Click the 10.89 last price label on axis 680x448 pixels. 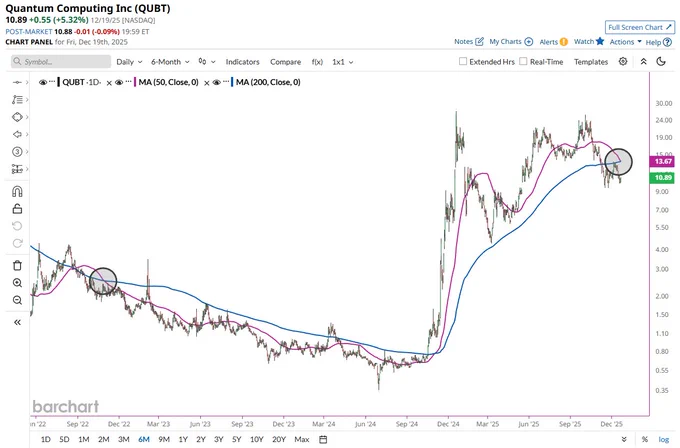click(x=662, y=177)
